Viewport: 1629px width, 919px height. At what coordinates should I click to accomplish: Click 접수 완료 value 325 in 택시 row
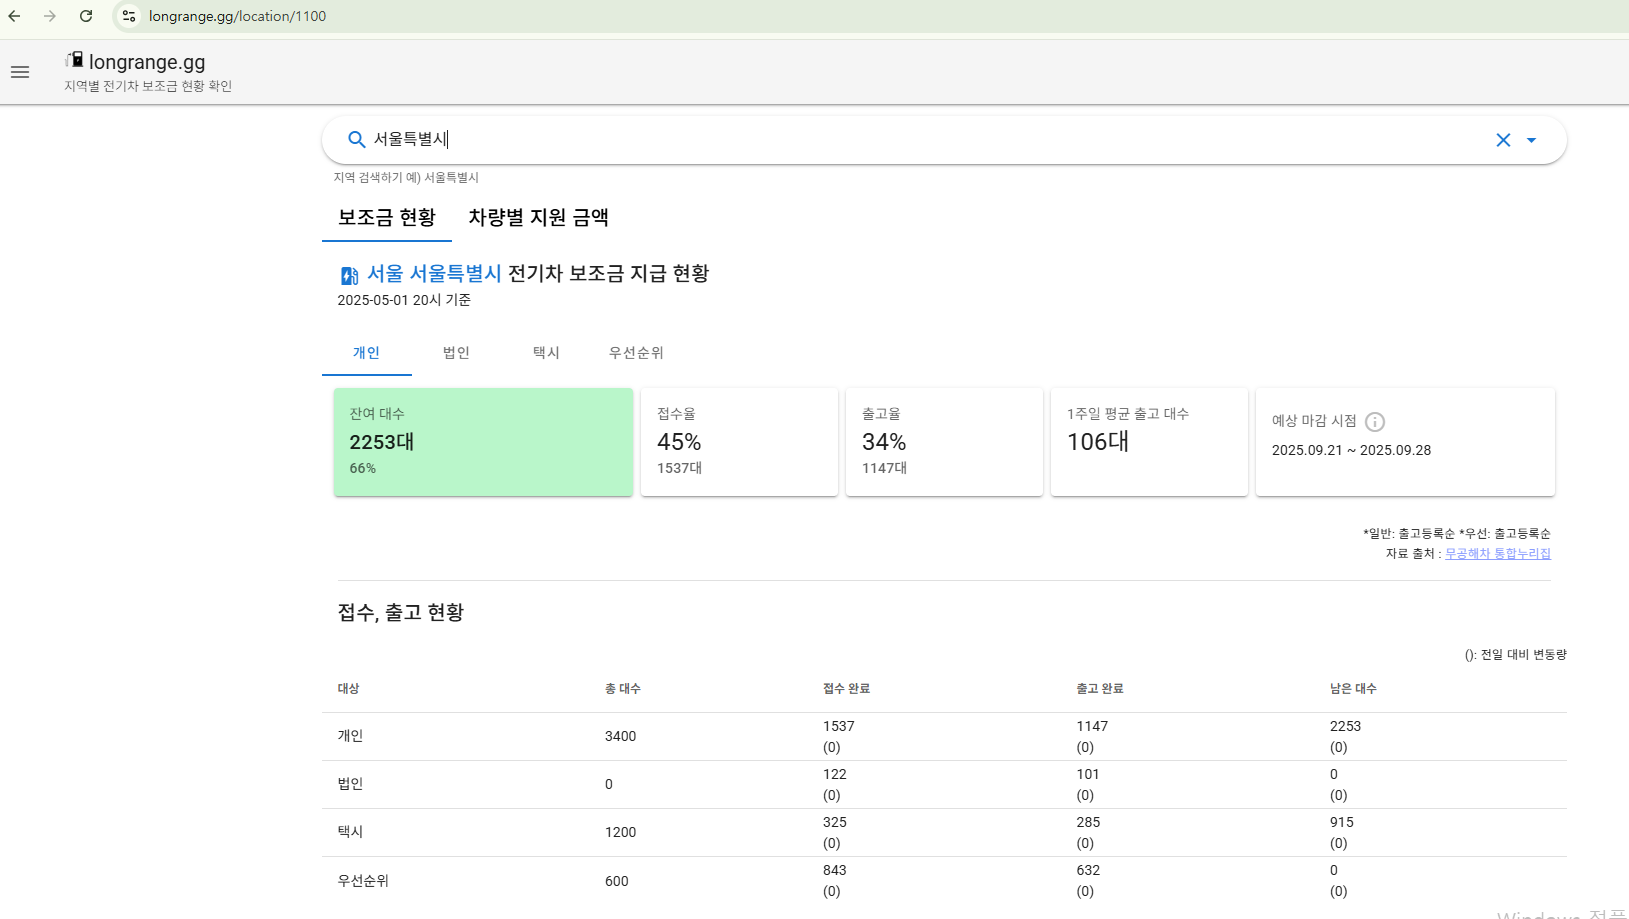coord(835,822)
